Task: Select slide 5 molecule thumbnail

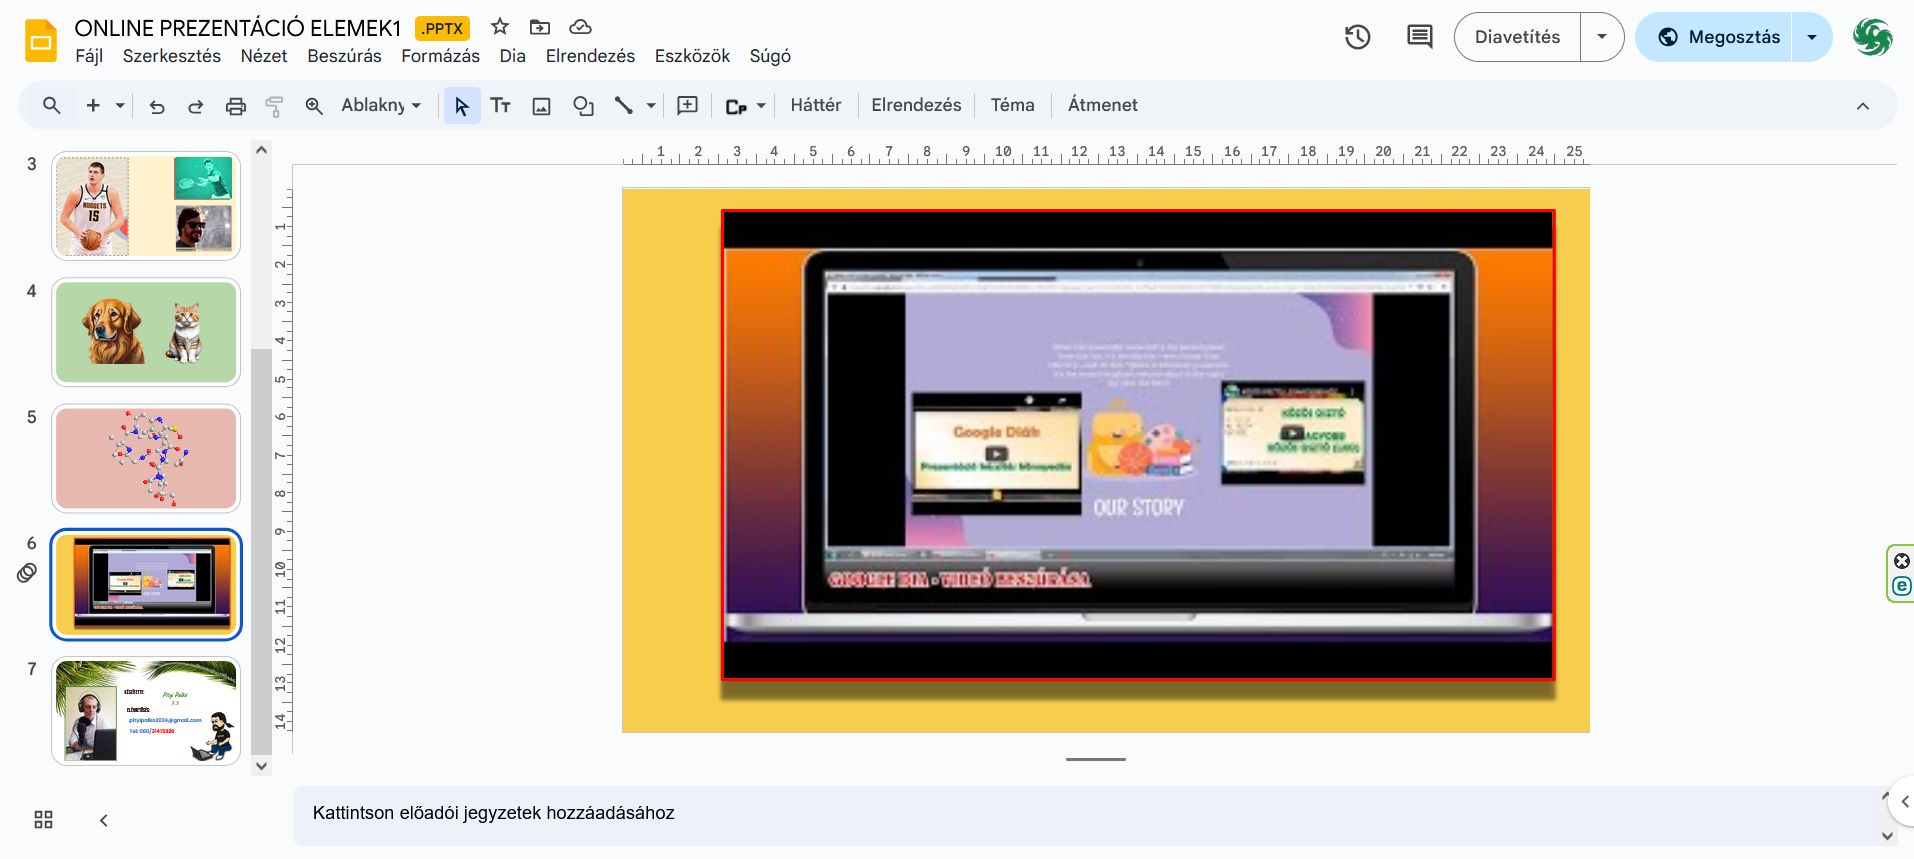Action: (x=146, y=458)
